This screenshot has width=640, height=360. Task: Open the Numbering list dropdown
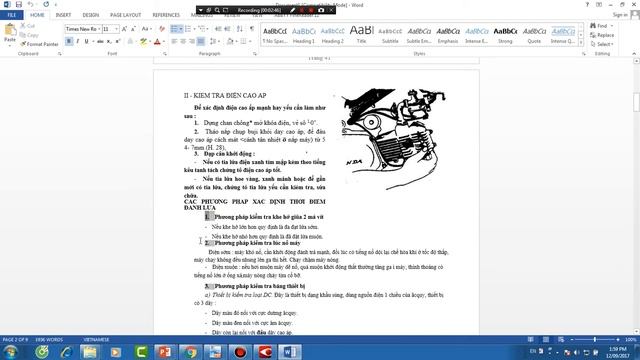194,29
